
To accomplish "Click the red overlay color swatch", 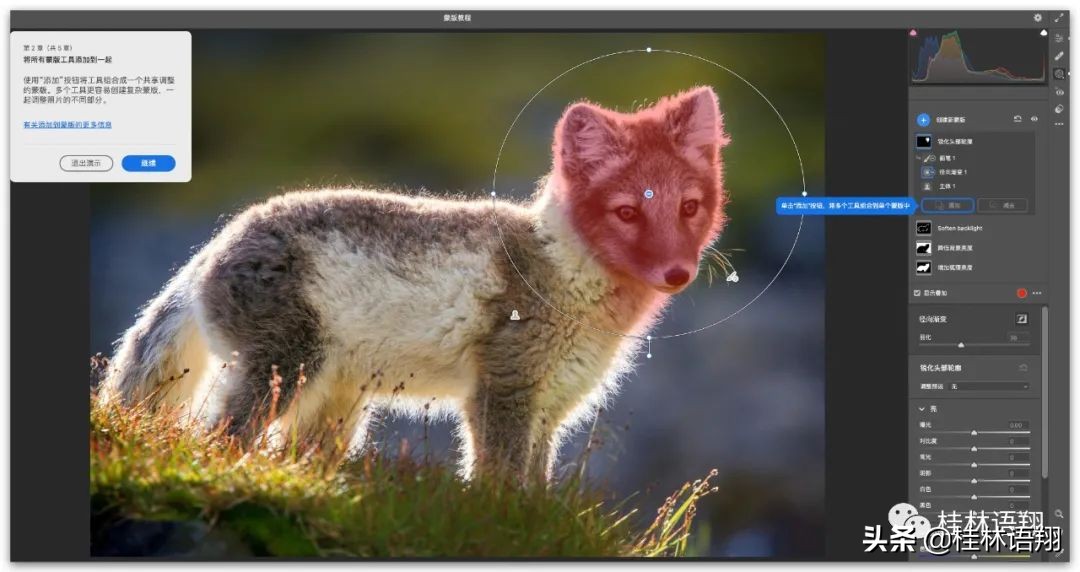I will 1022,293.
